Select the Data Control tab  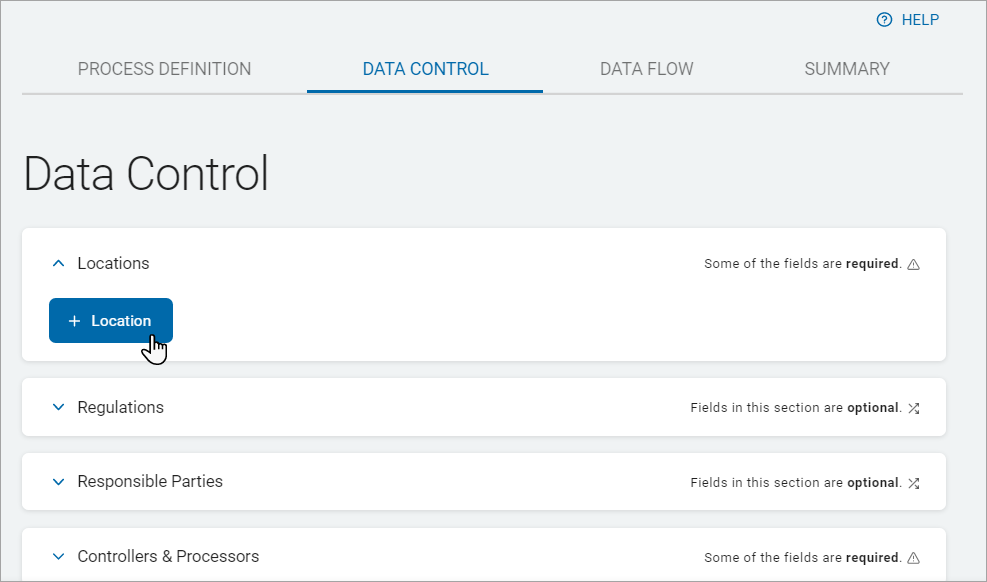(x=425, y=69)
